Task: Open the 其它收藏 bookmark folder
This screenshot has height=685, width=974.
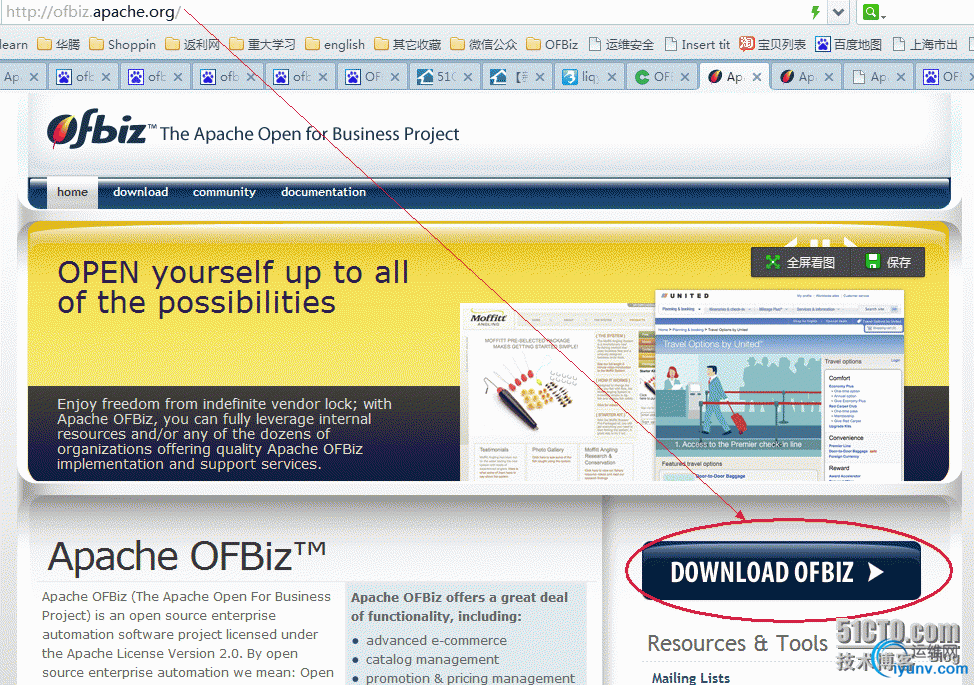Action: pos(407,44)
